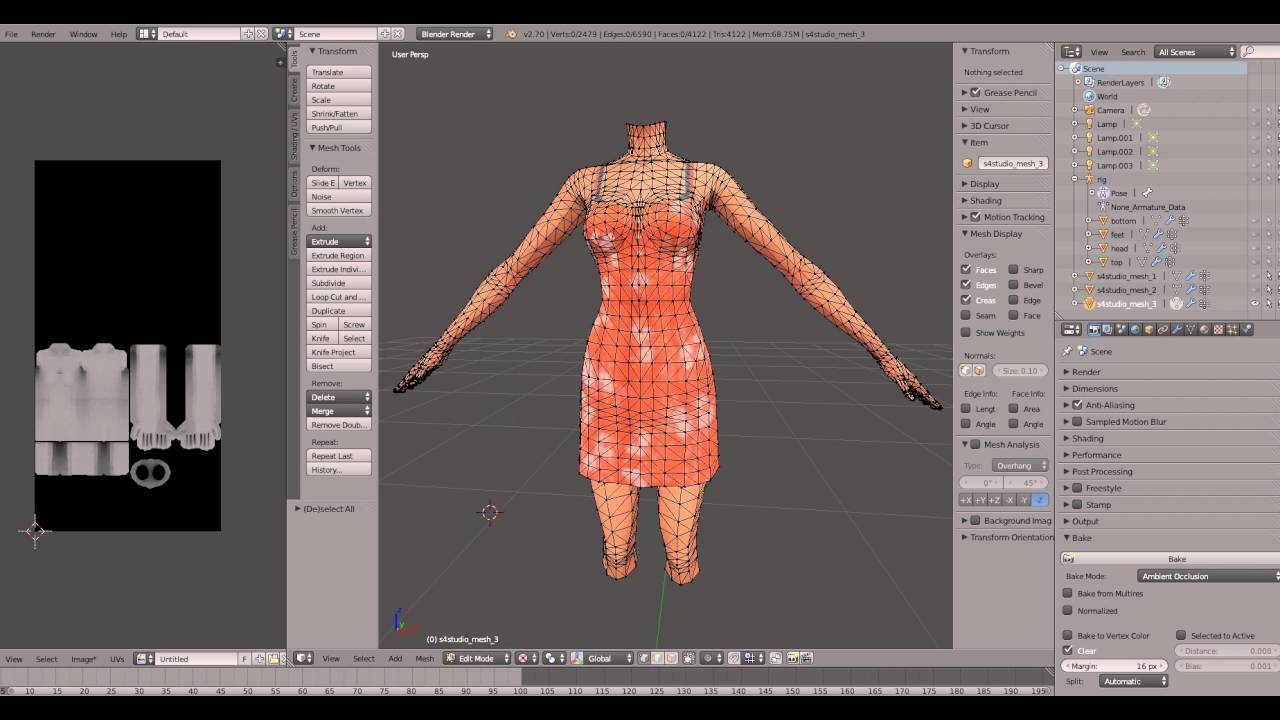The width and height of the screenshot is (1280, 720).
Task: Click the image name field Untitled
Action: (x=196, y=659)
